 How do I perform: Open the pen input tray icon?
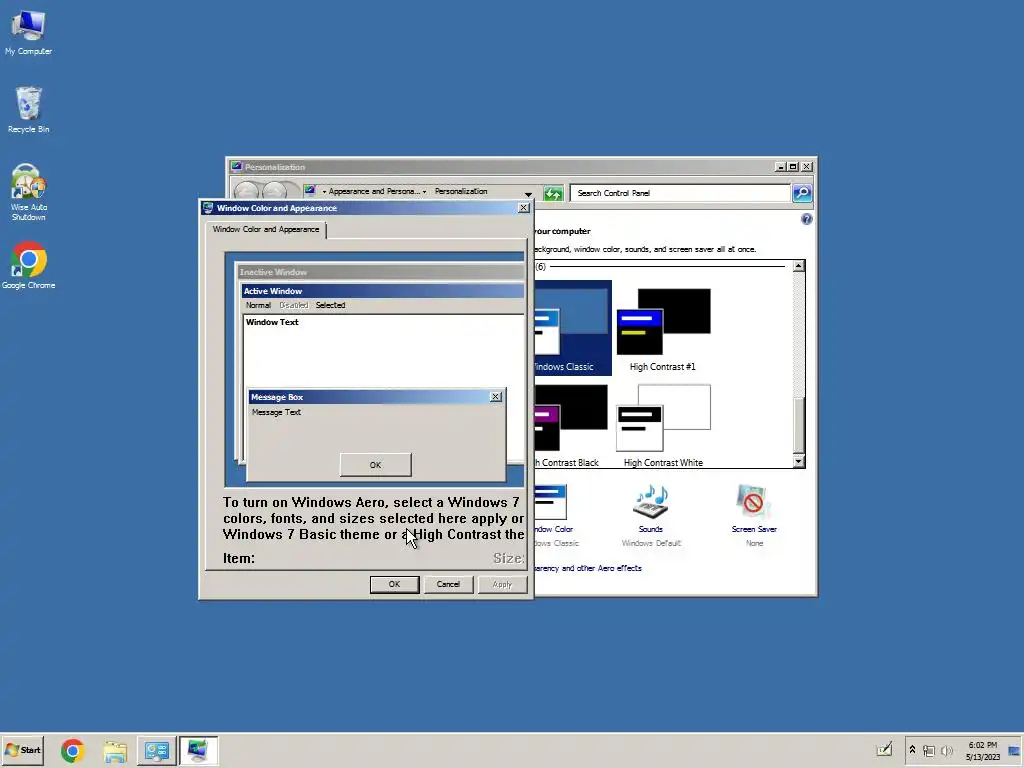click(x=884, y=750)
